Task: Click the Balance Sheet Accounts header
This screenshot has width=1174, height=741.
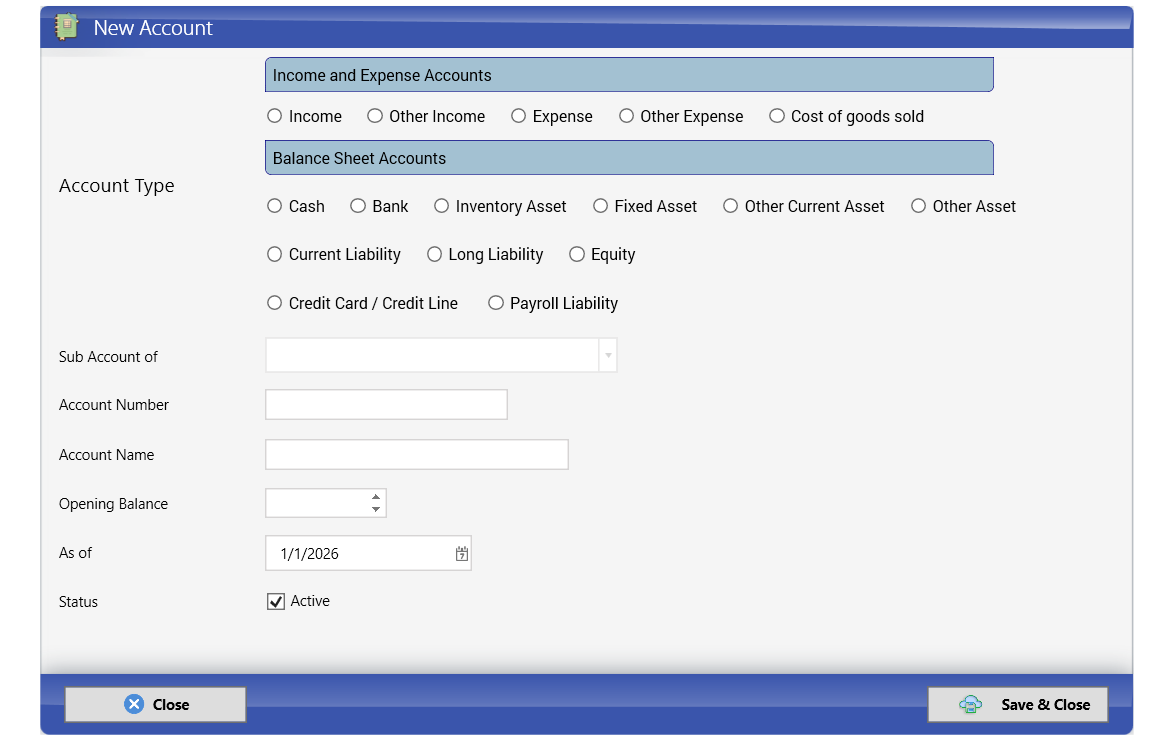Action: [629, 158]
